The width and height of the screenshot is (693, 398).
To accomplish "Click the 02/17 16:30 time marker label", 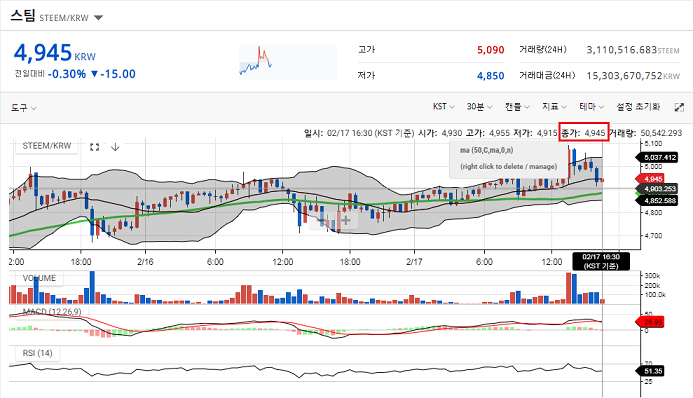I will (x=601, y=261).
